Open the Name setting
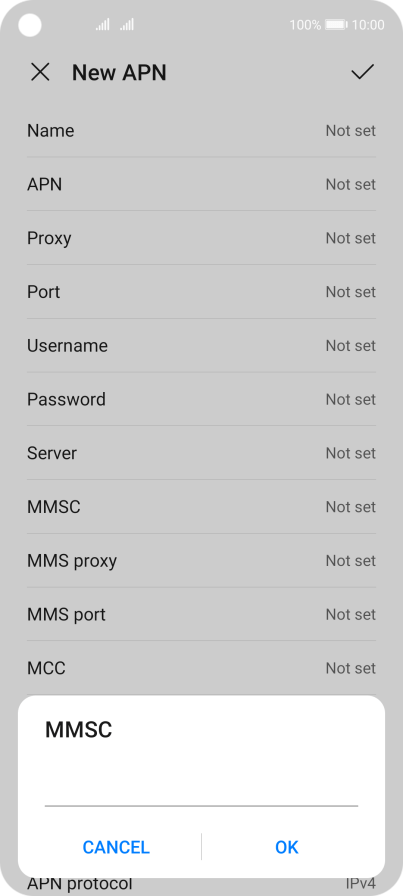The image size is (403, 896). (201, 131)
